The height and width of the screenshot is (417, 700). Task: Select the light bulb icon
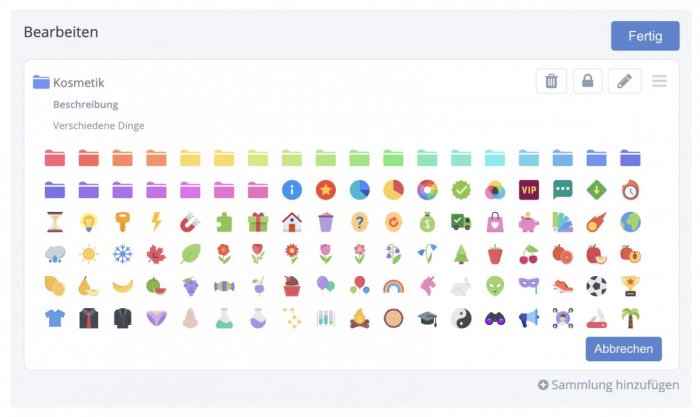pos(88,222)
